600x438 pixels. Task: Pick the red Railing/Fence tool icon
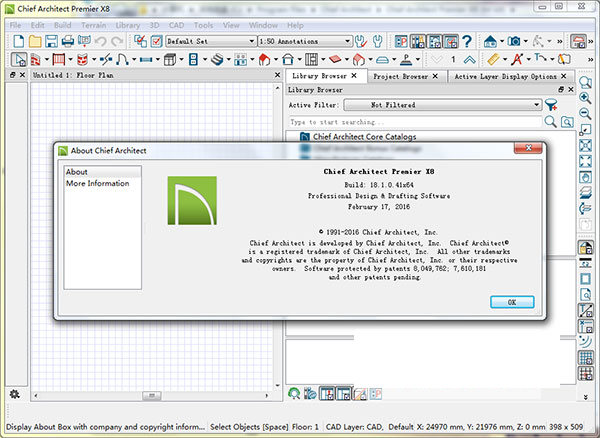point(59,60)
